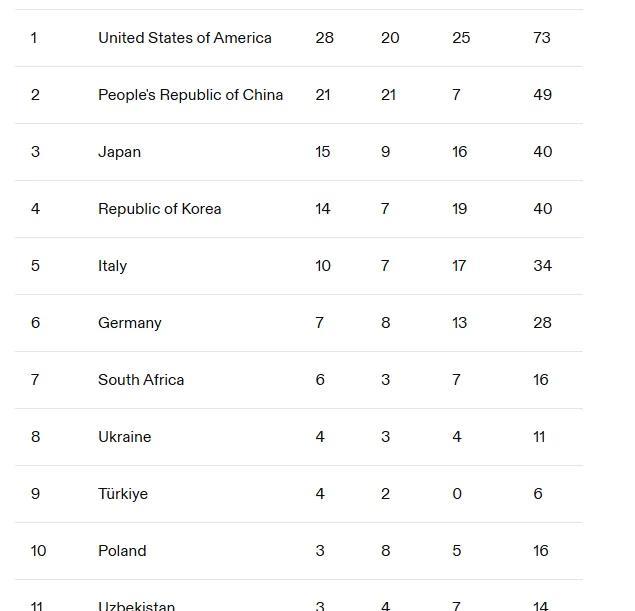635x611 pixels.
Task: Click United States total medal count 73
Action: coord(541,38)
